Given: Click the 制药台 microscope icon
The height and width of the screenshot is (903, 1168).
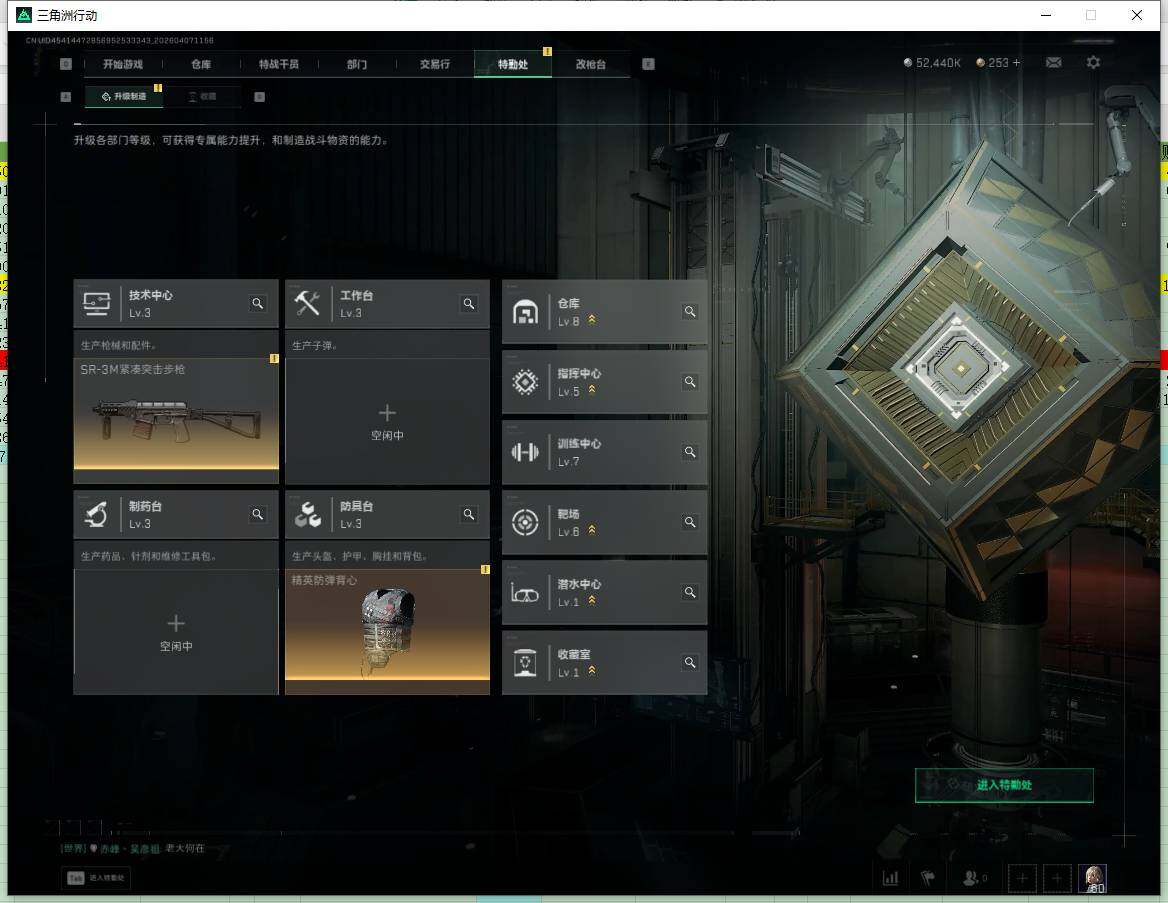Looking at the screenshot, I should [x=96, y=514].
